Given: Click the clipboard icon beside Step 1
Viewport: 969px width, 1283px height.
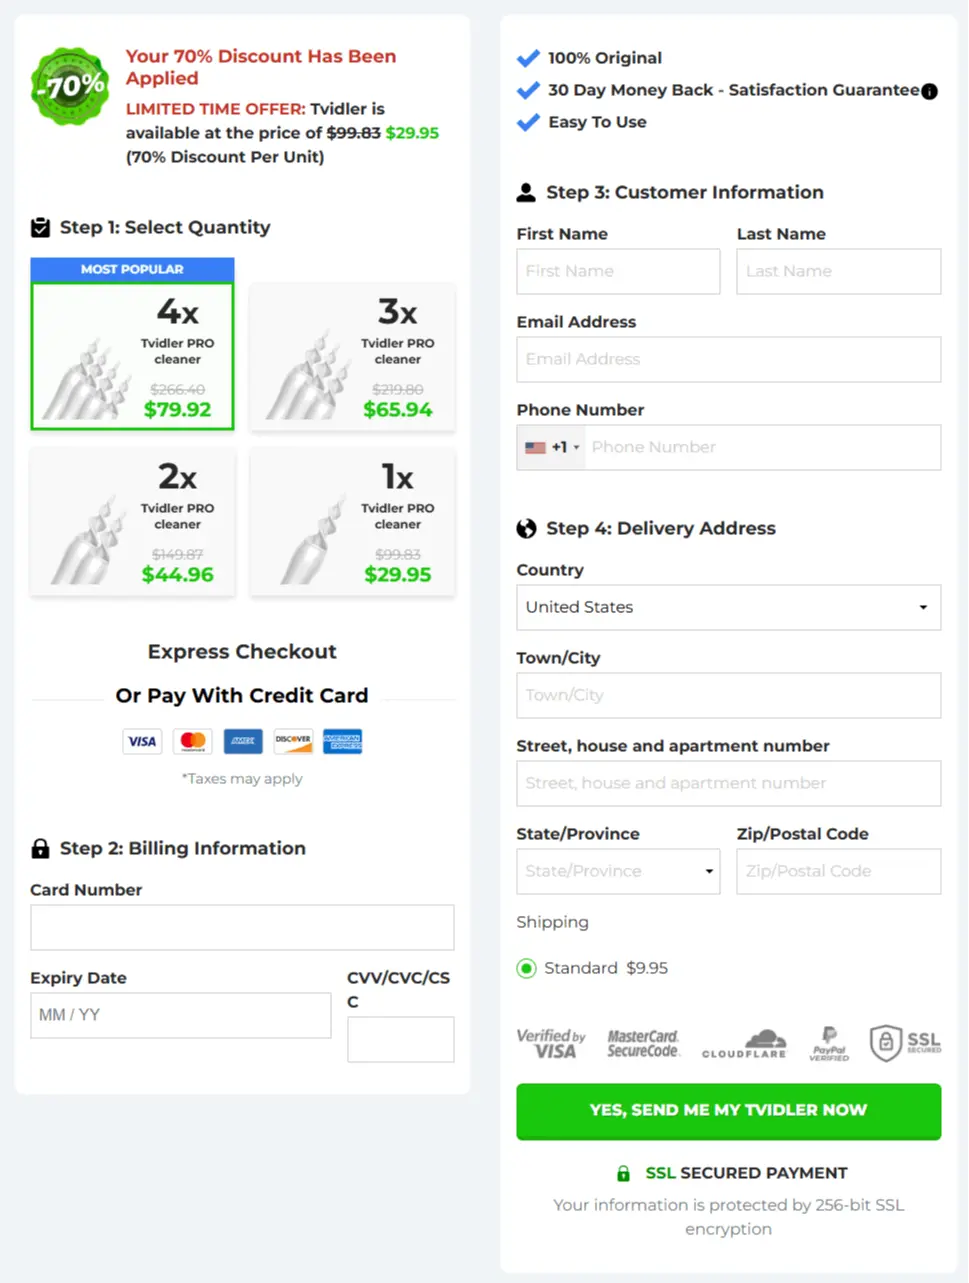Looking at the screenshot, I should (x=40, y=227).
